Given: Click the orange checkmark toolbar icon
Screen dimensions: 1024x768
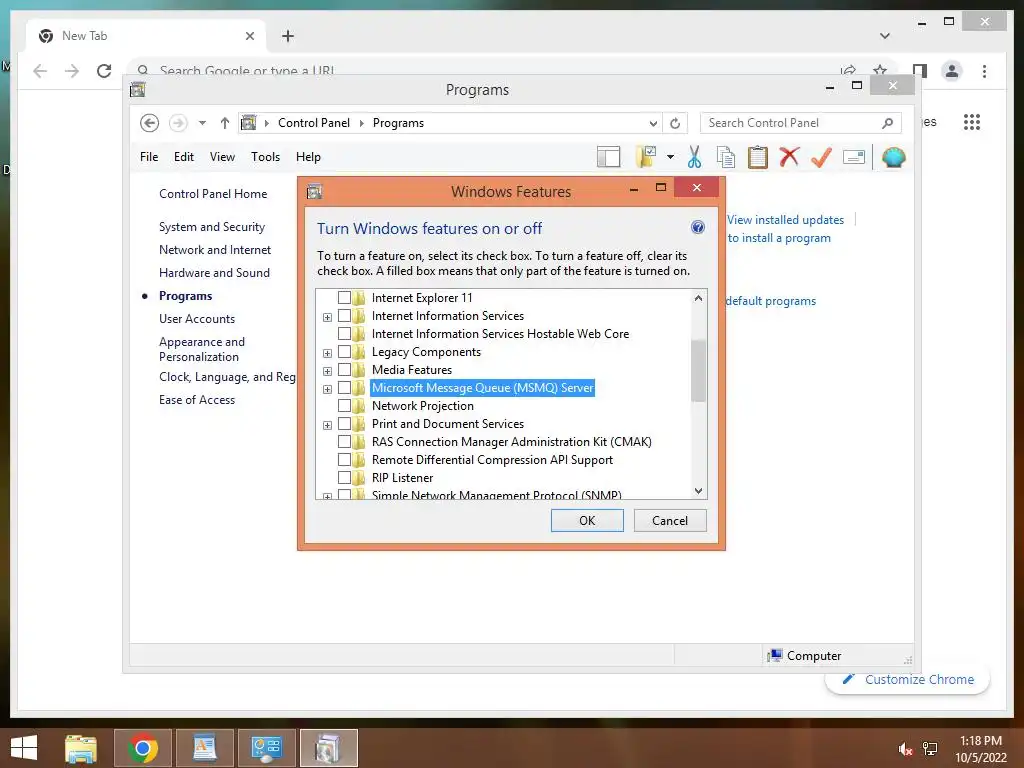Looking at the screenshot, I should [821, 157].
